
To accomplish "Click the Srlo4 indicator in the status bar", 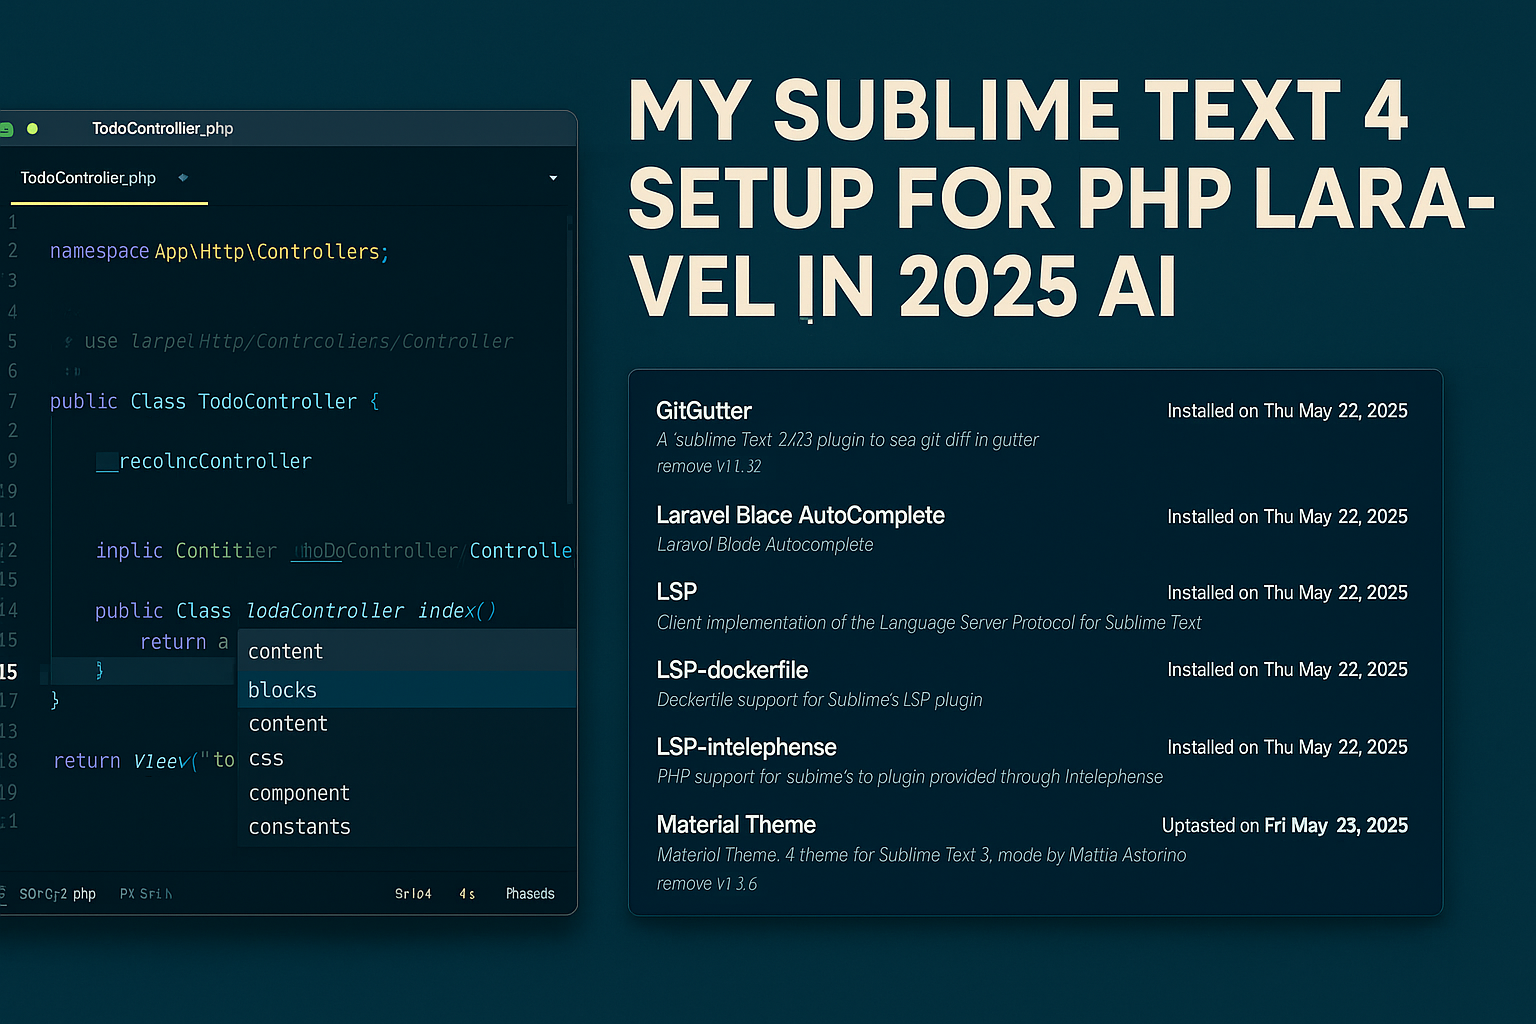I will tap(413, 893).
